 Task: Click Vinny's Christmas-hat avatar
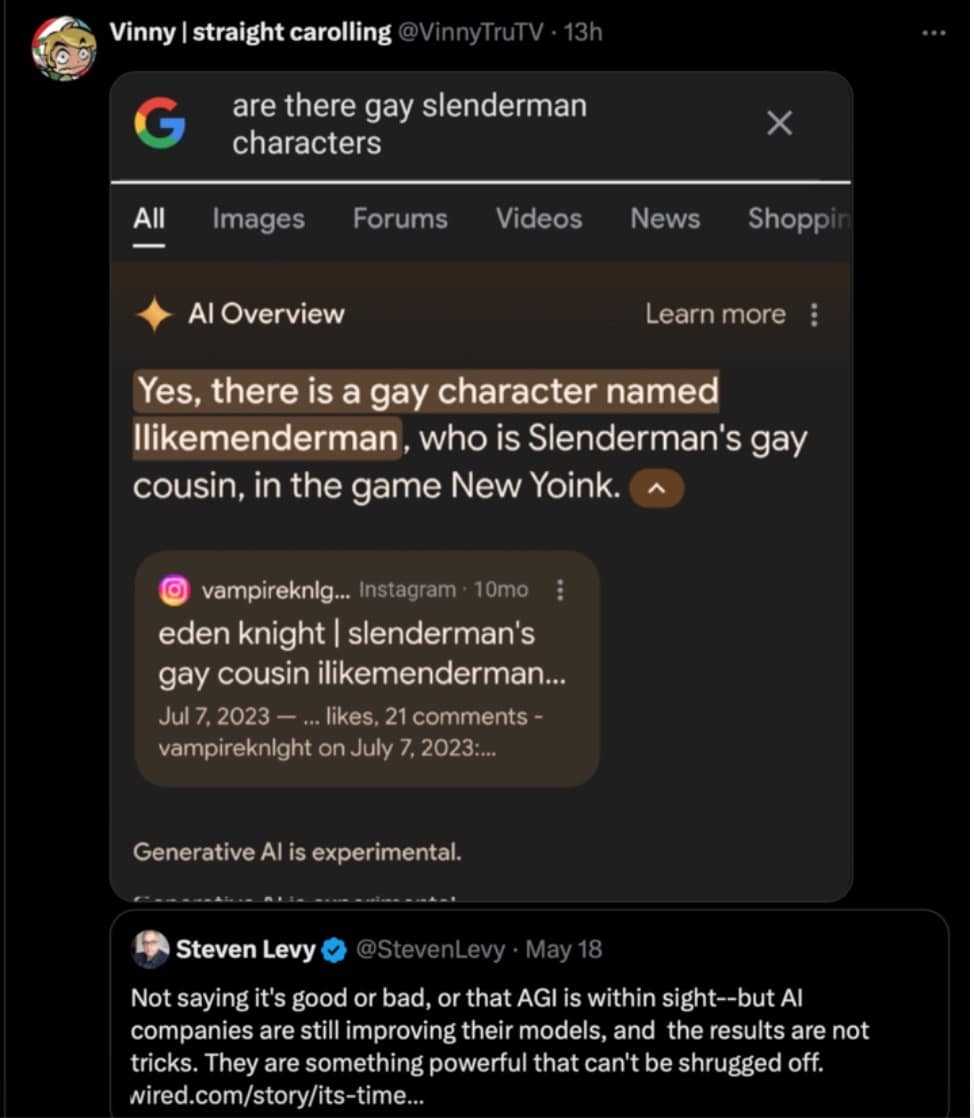[63, 44]
